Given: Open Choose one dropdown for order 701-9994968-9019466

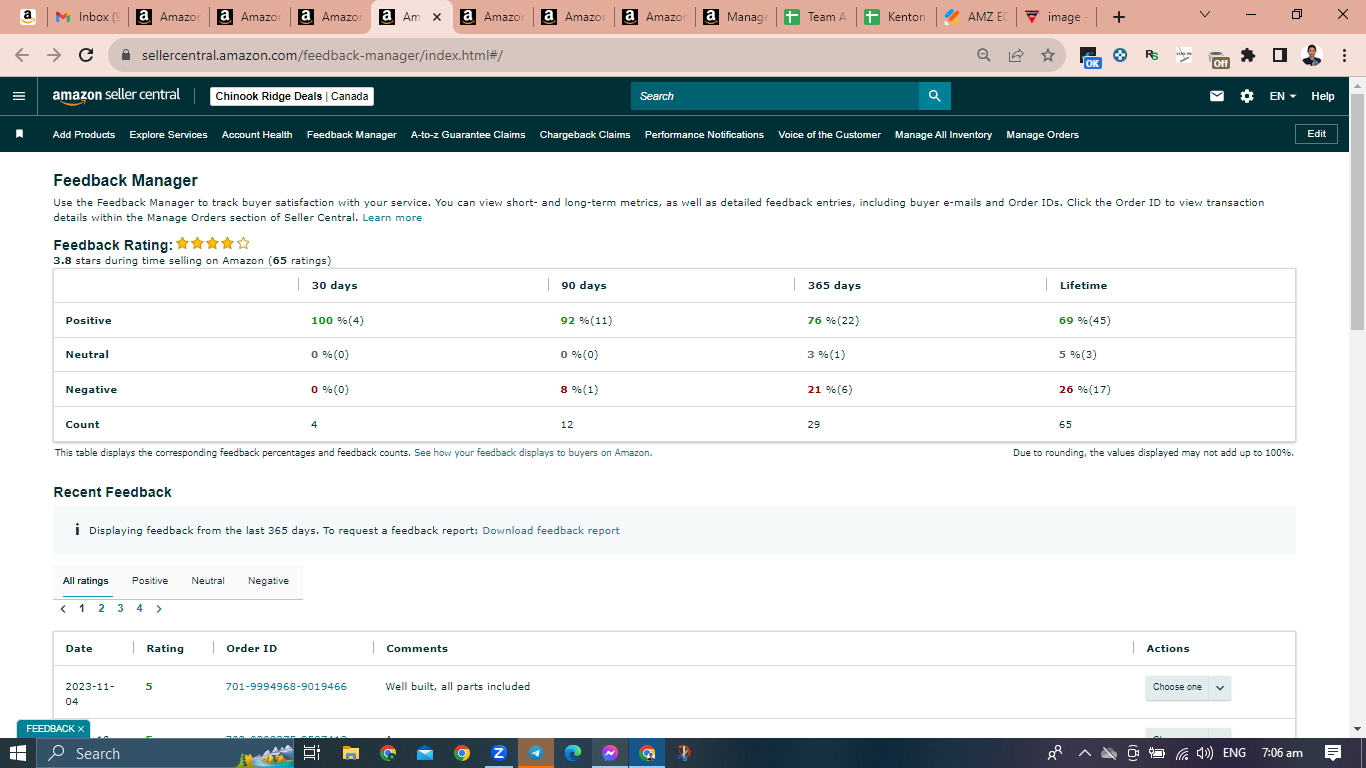Looking at the screenshot, I should click(x=1188, y=688).
